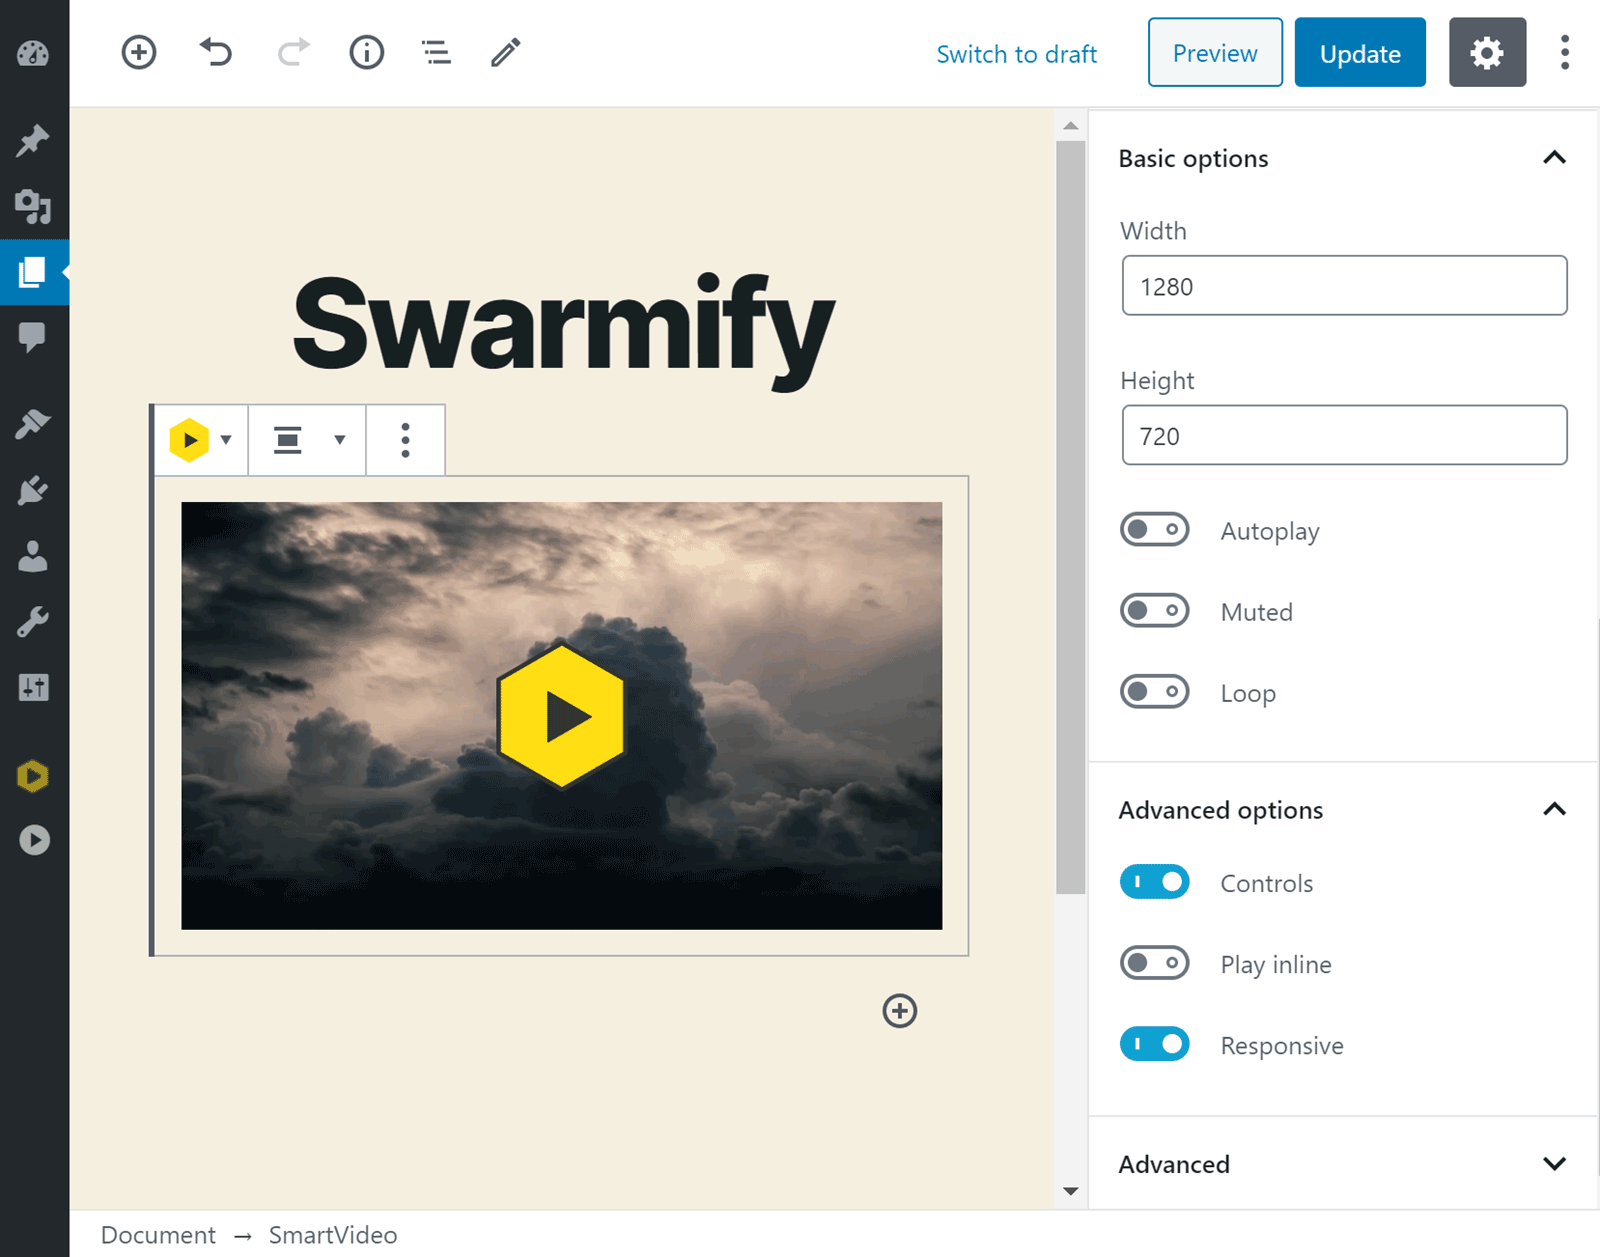Toggle the Autoplay switch

click(1155, 530)
